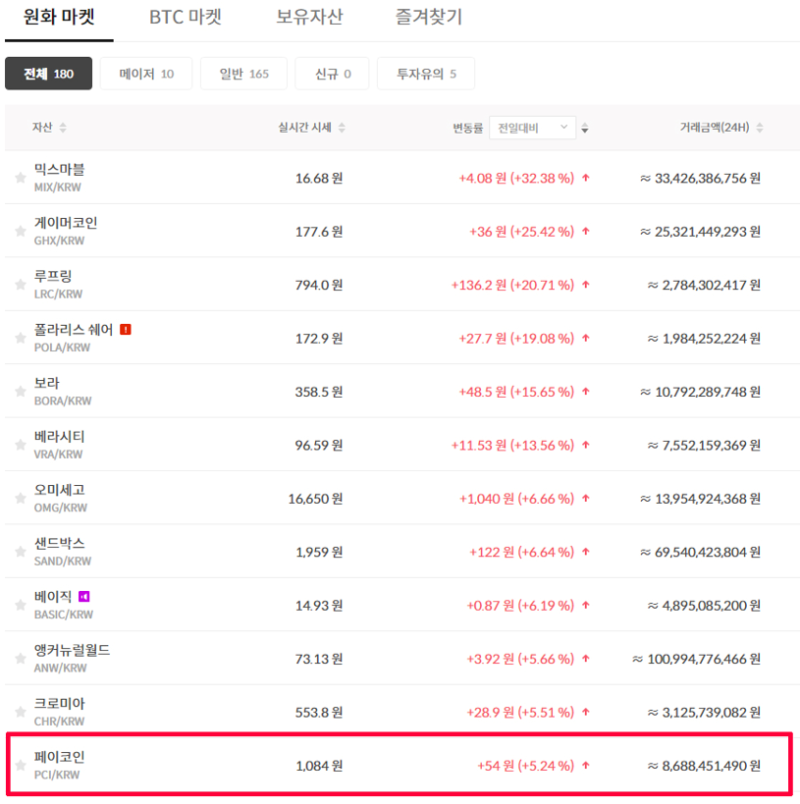Switch to BTC 마켓 tab
The width and height of the screenshot is (800, 804).
tap(185, 17)
